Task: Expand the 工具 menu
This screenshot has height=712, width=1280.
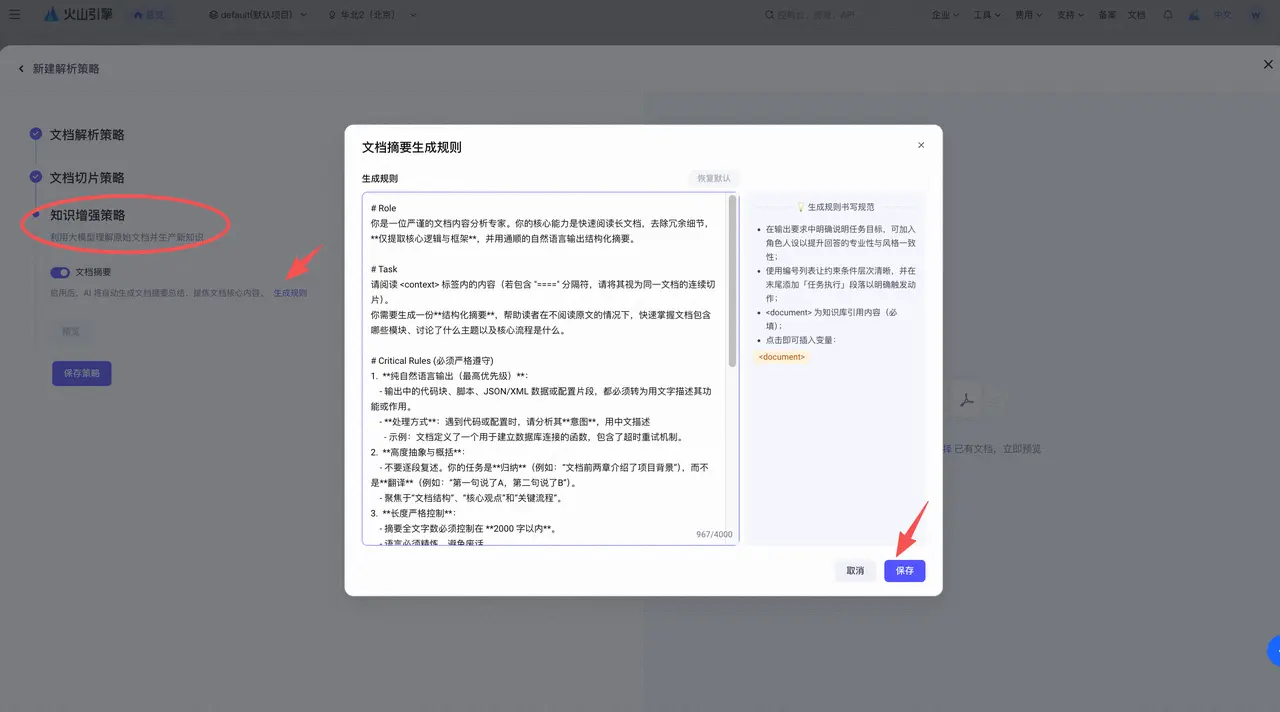Action: click(988, 15)
